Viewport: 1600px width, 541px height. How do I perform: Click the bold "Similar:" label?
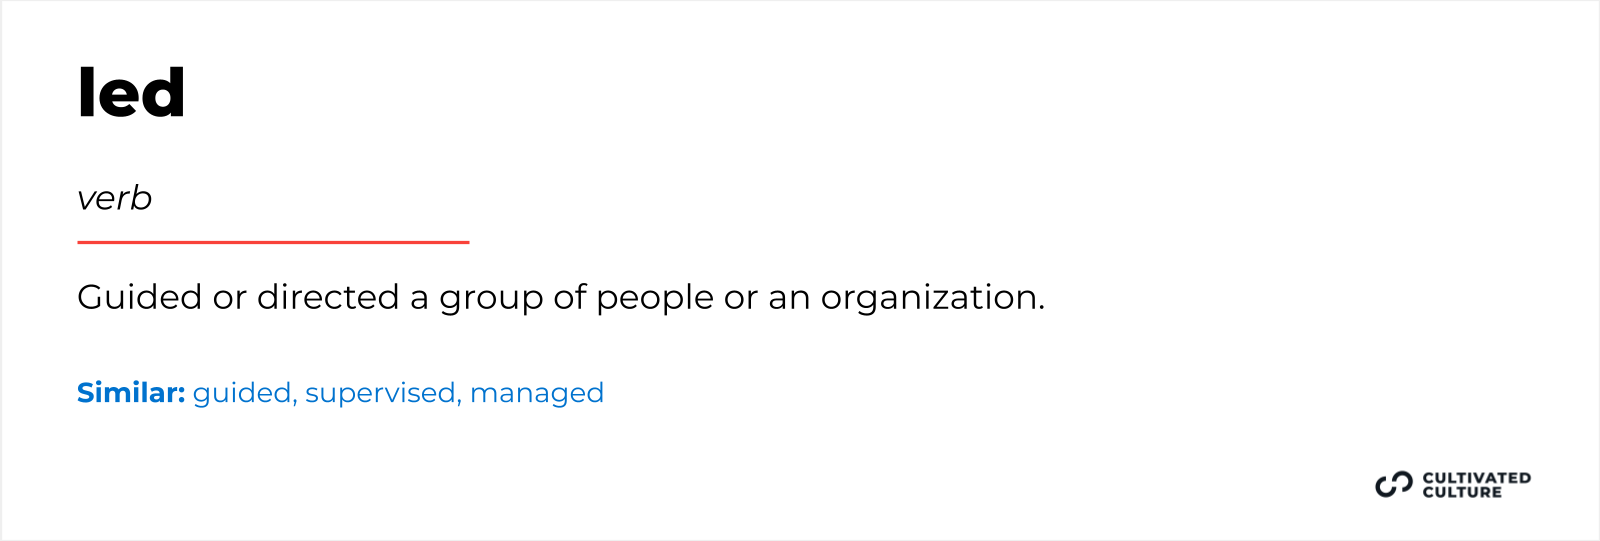(131, 393)
